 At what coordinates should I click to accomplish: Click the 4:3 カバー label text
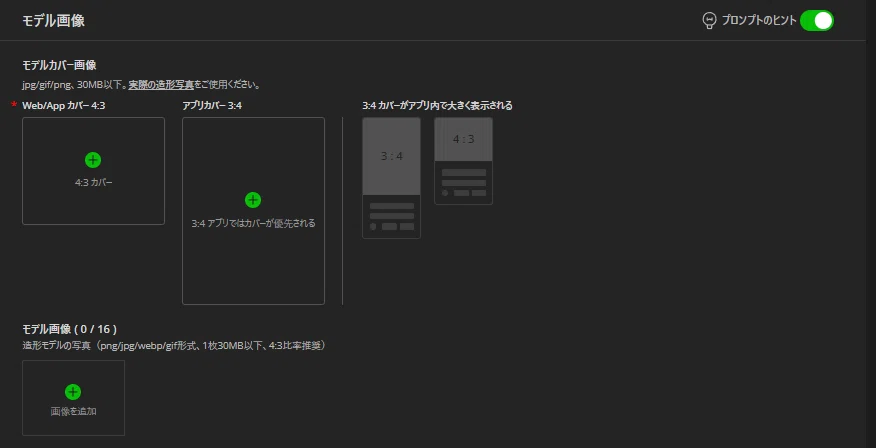coord(93,182)
